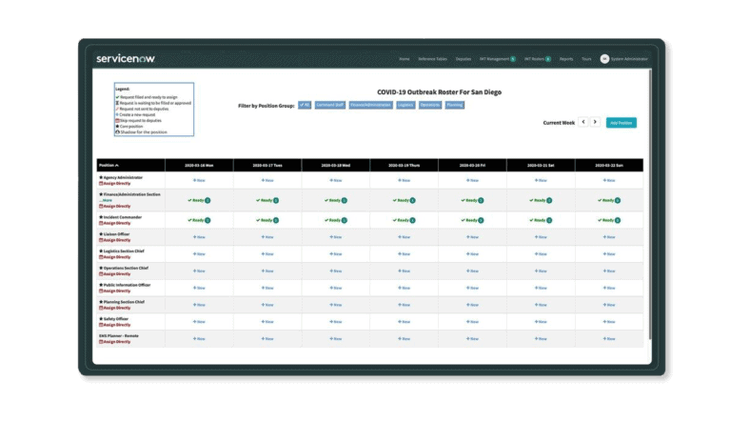Create new Agency Administrator request for Monday
Screen dimensions: 750x422
[199, 180]
